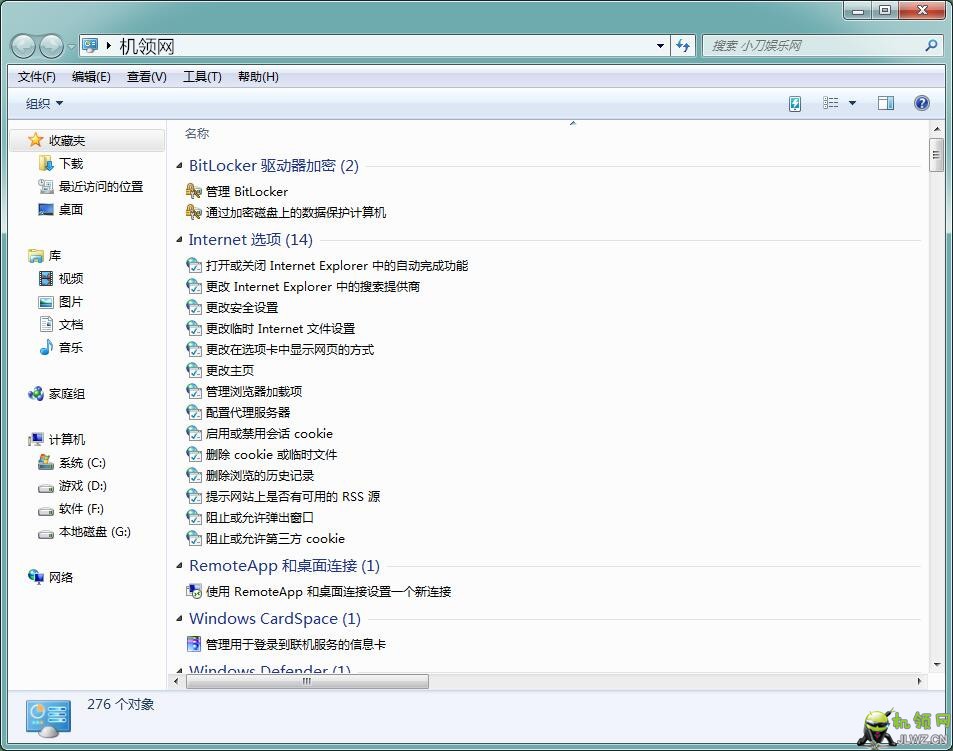Open the 帮助(H) menu

[x=258, y=77]
